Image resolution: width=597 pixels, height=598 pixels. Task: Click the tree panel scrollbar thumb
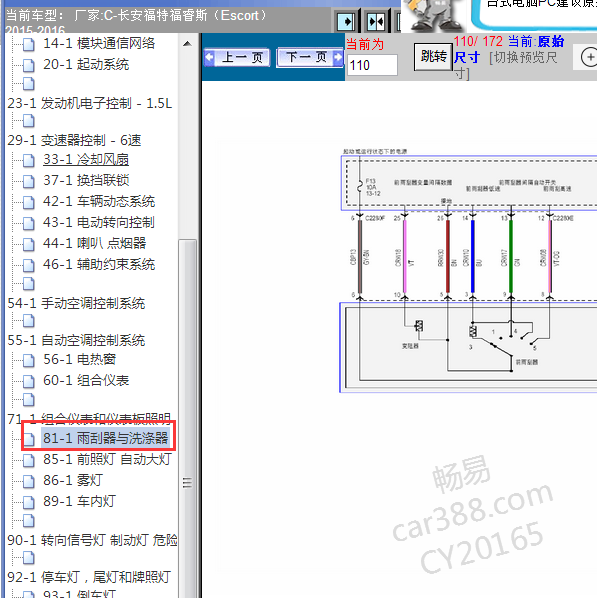coord(187,418)
